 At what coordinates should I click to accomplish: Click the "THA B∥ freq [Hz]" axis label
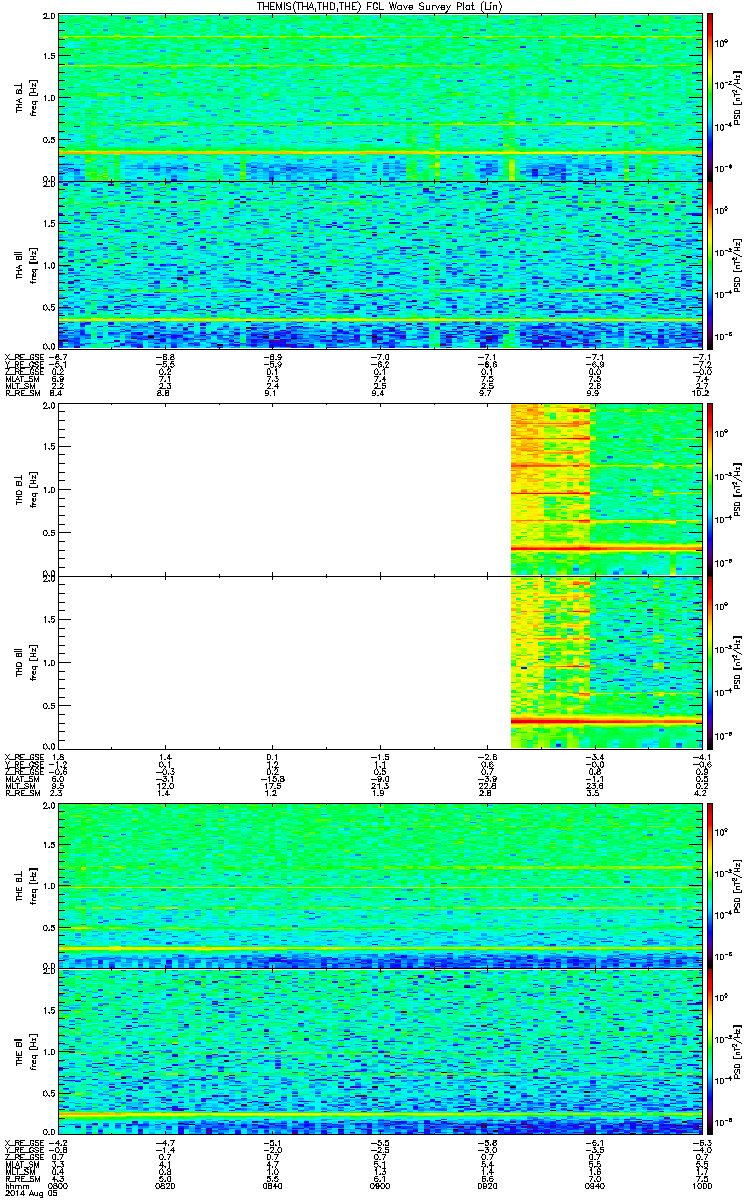click(24, 265)
